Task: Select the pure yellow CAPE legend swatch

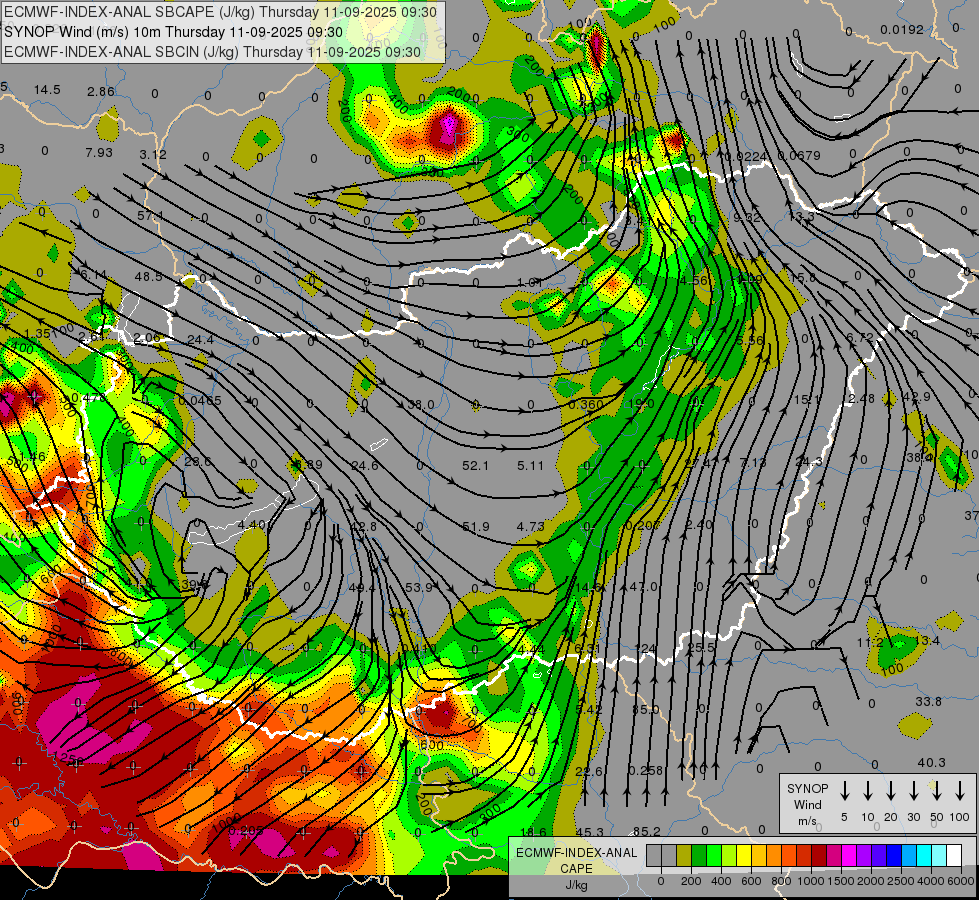Action: tap(744, 855)
